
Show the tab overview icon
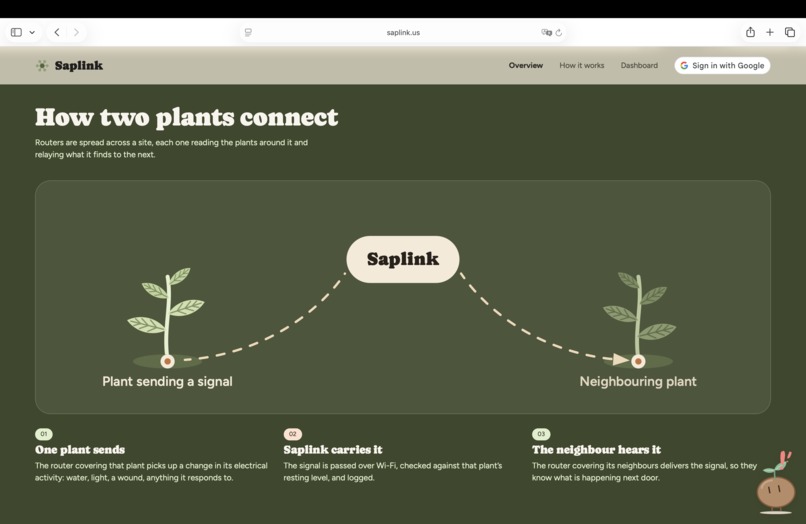point(790,32)
